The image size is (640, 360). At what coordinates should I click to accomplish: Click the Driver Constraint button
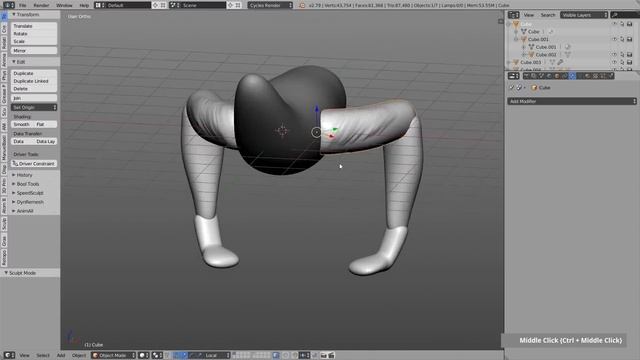tap(34, 164)
